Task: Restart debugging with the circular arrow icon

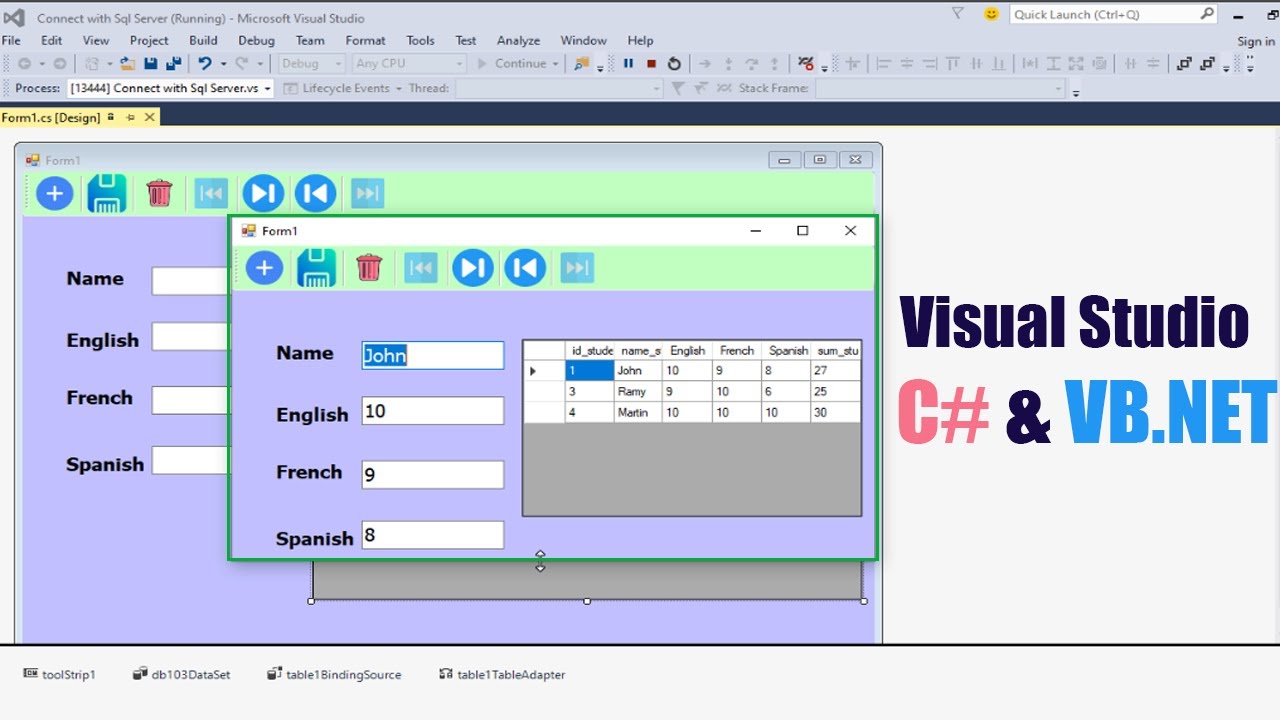Action: (674, 63)
